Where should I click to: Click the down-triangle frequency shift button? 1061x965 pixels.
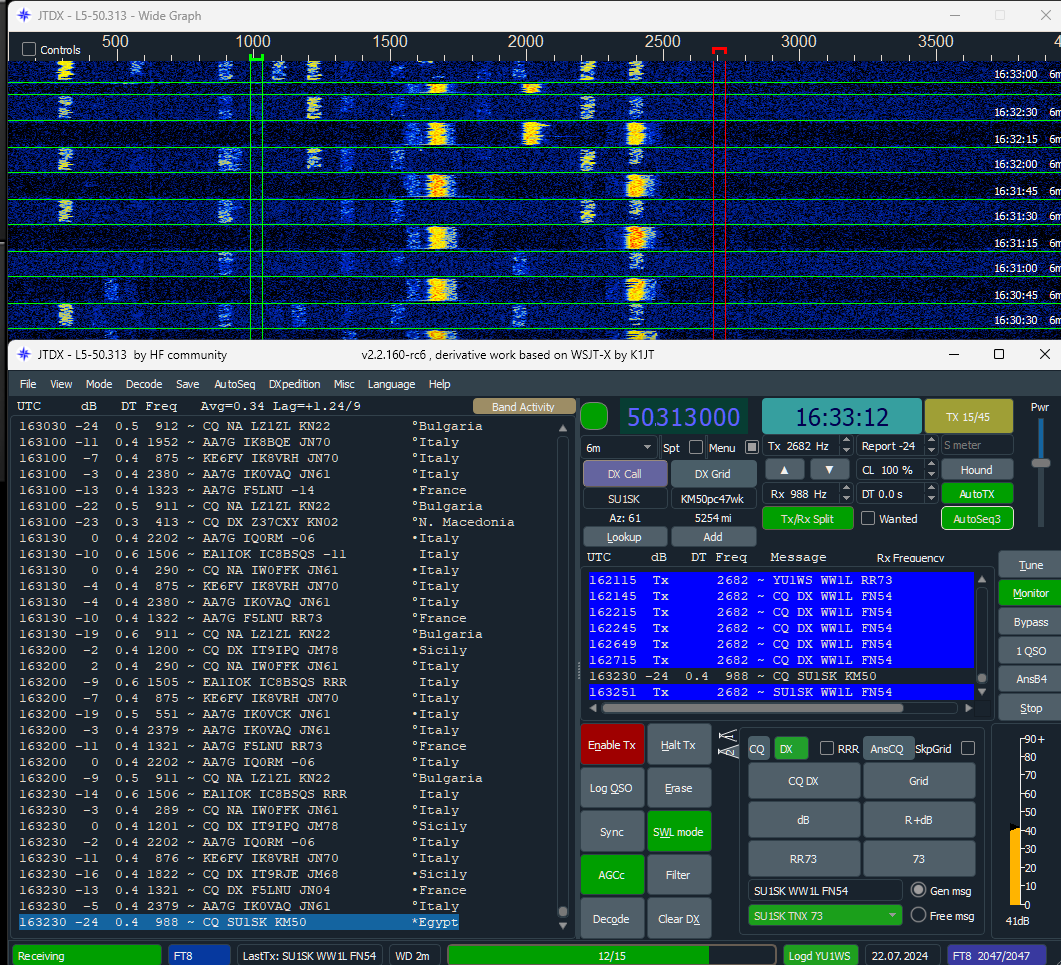click(x=829, y=470)
